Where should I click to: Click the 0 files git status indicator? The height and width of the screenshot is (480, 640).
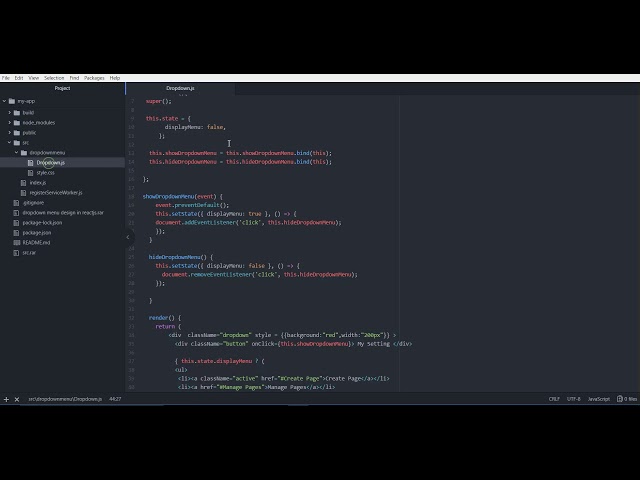[x=627, y=399]
